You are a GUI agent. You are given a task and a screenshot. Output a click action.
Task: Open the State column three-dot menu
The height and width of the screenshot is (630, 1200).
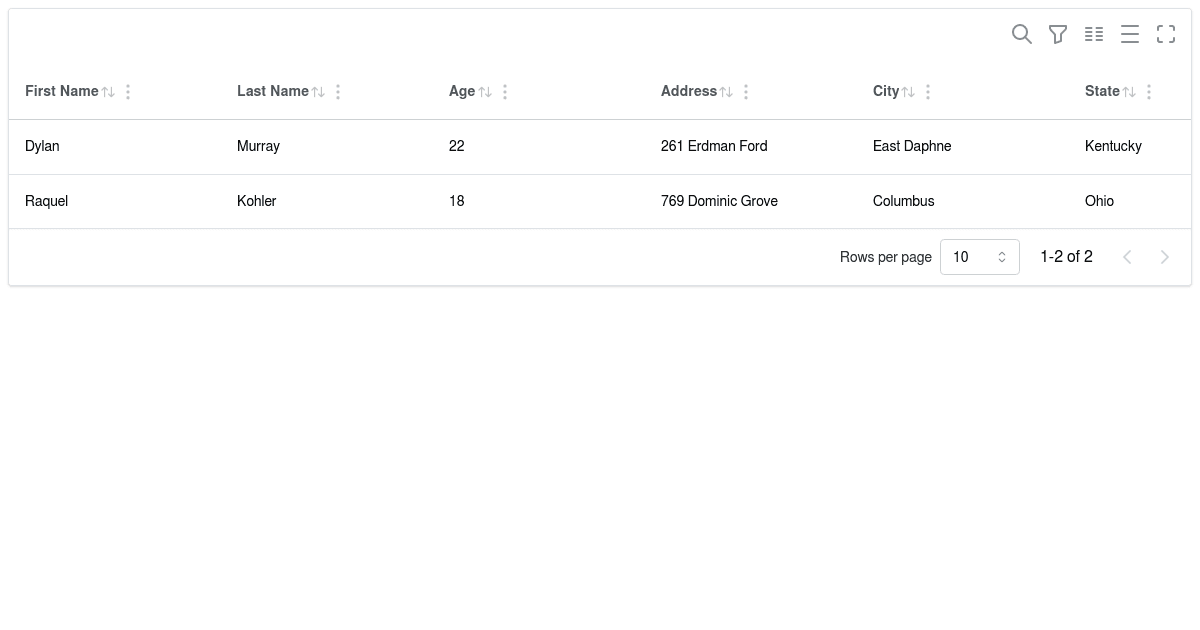coord(1149,91)
